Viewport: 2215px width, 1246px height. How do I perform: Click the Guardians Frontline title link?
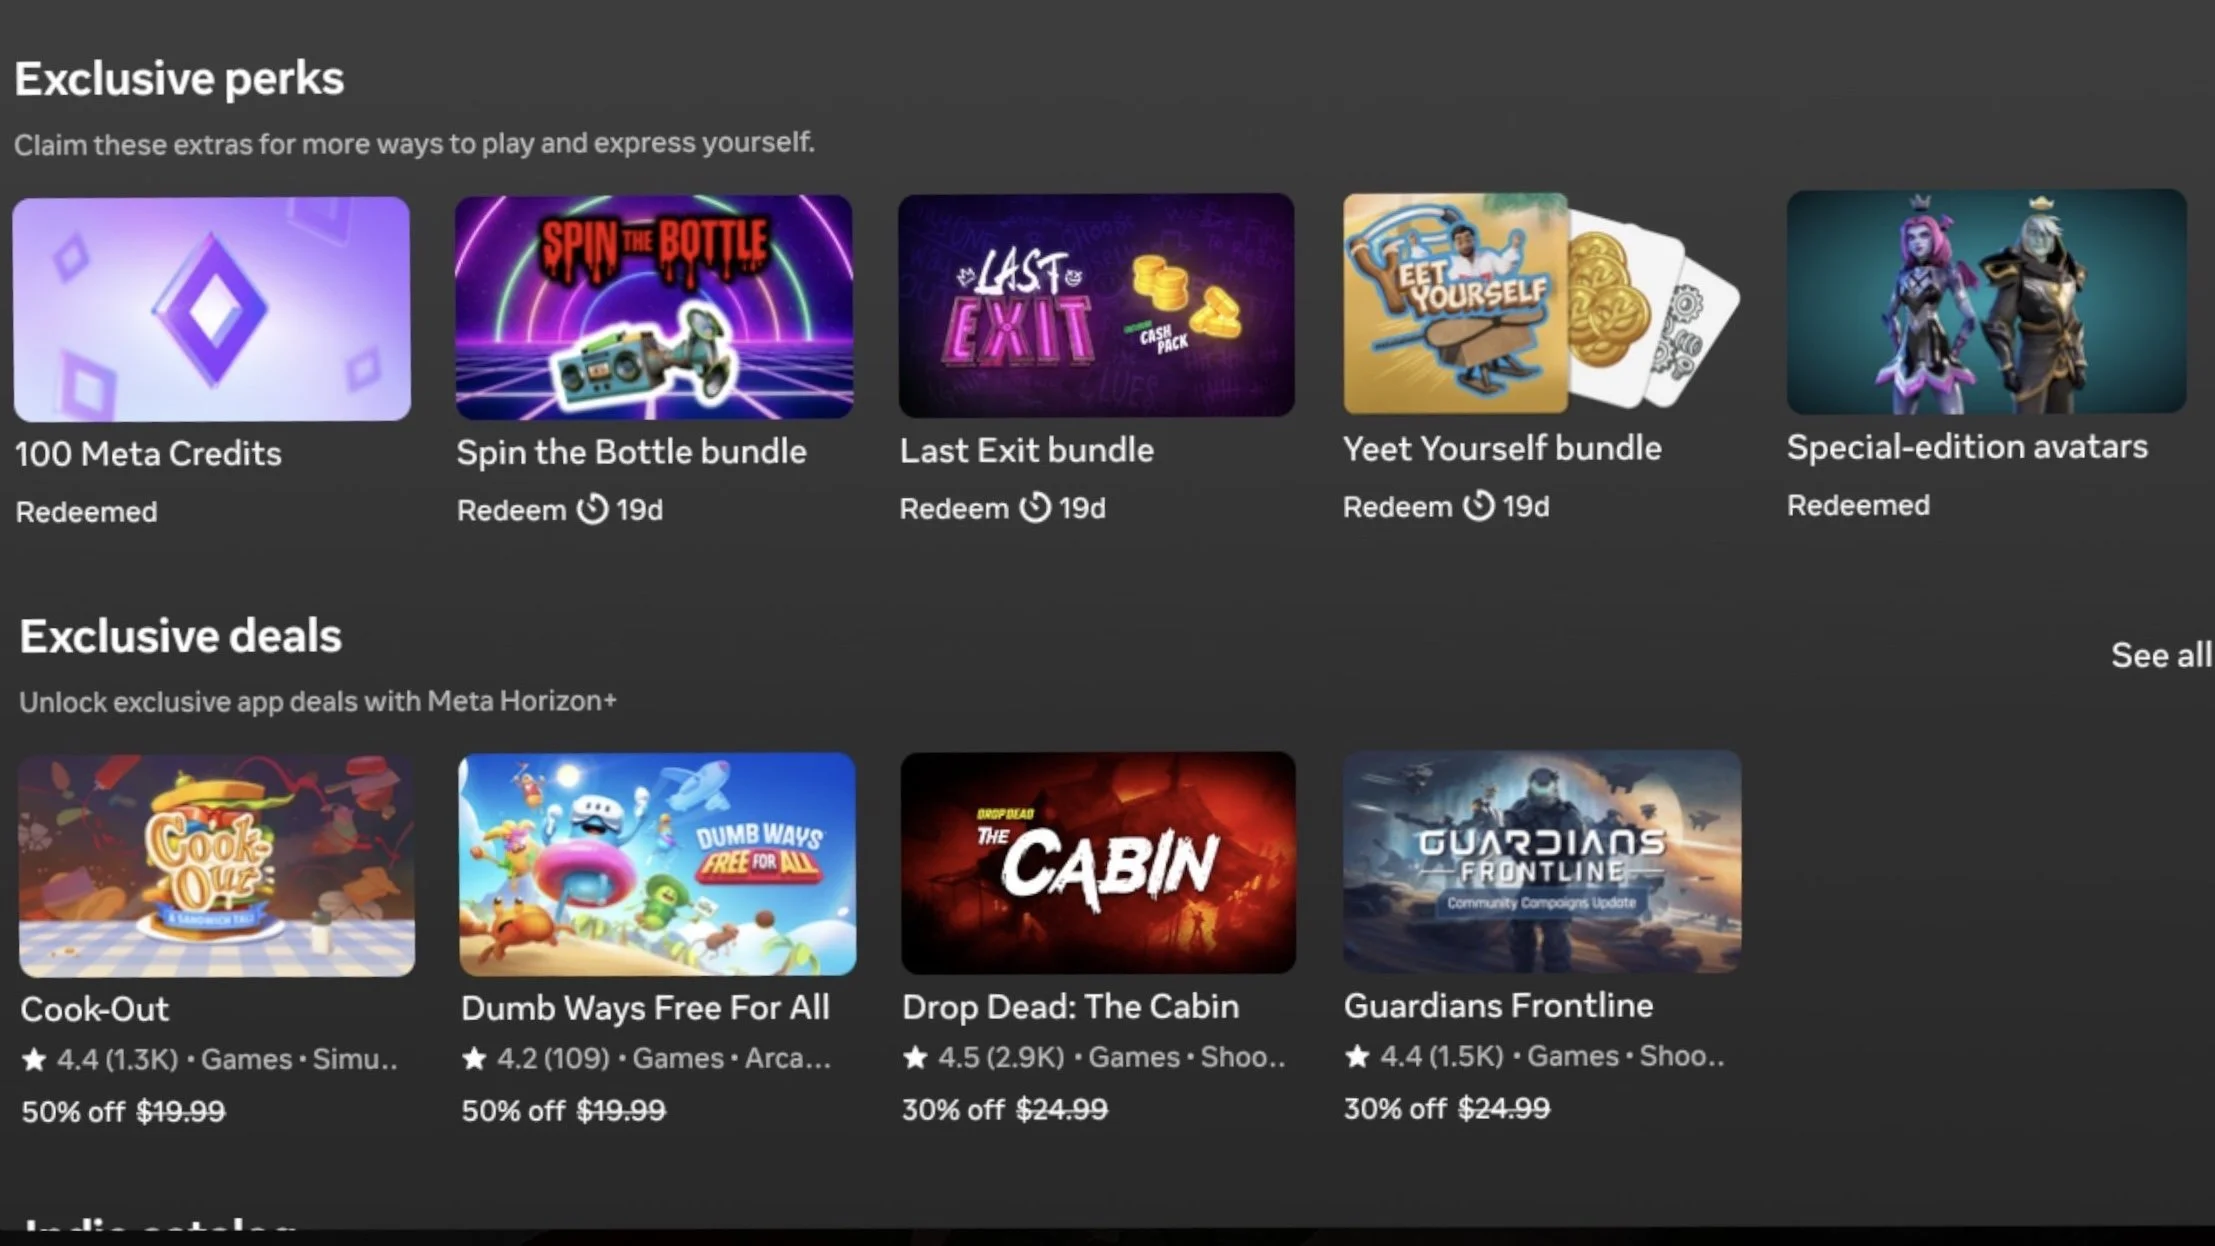[1498, 1005]
